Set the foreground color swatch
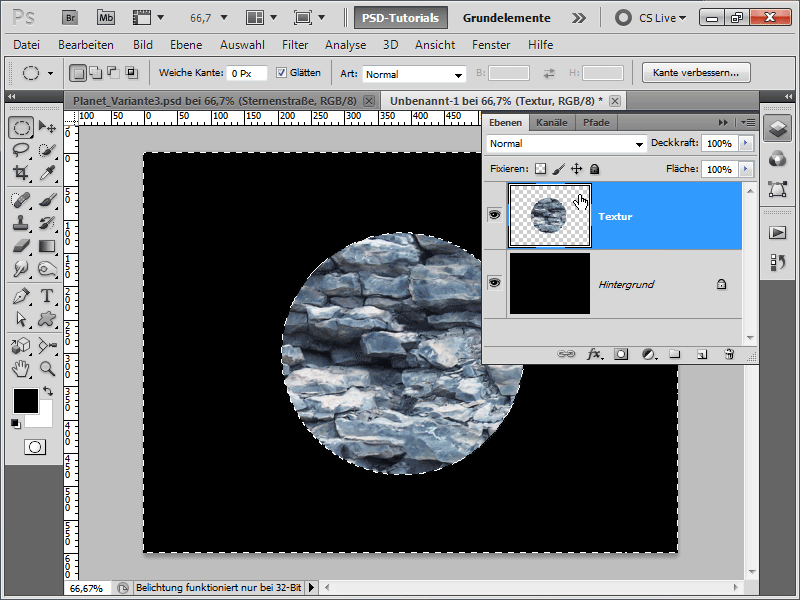This screenshot has height=600, width=800. click(26, 401)
